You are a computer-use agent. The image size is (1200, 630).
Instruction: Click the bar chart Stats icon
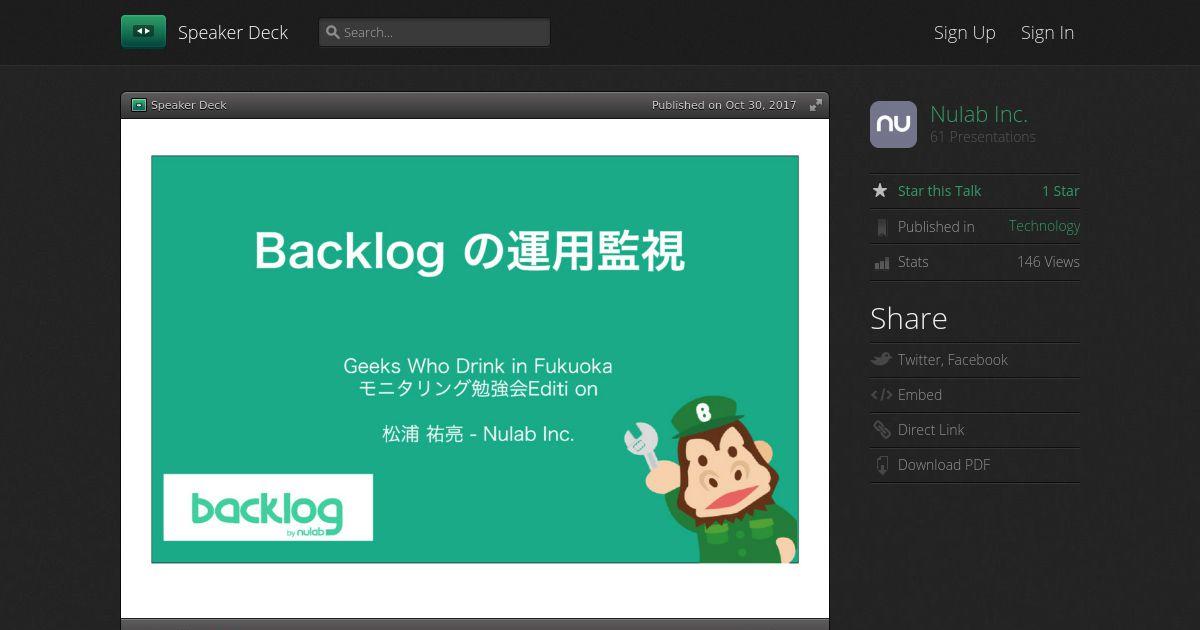881,263
